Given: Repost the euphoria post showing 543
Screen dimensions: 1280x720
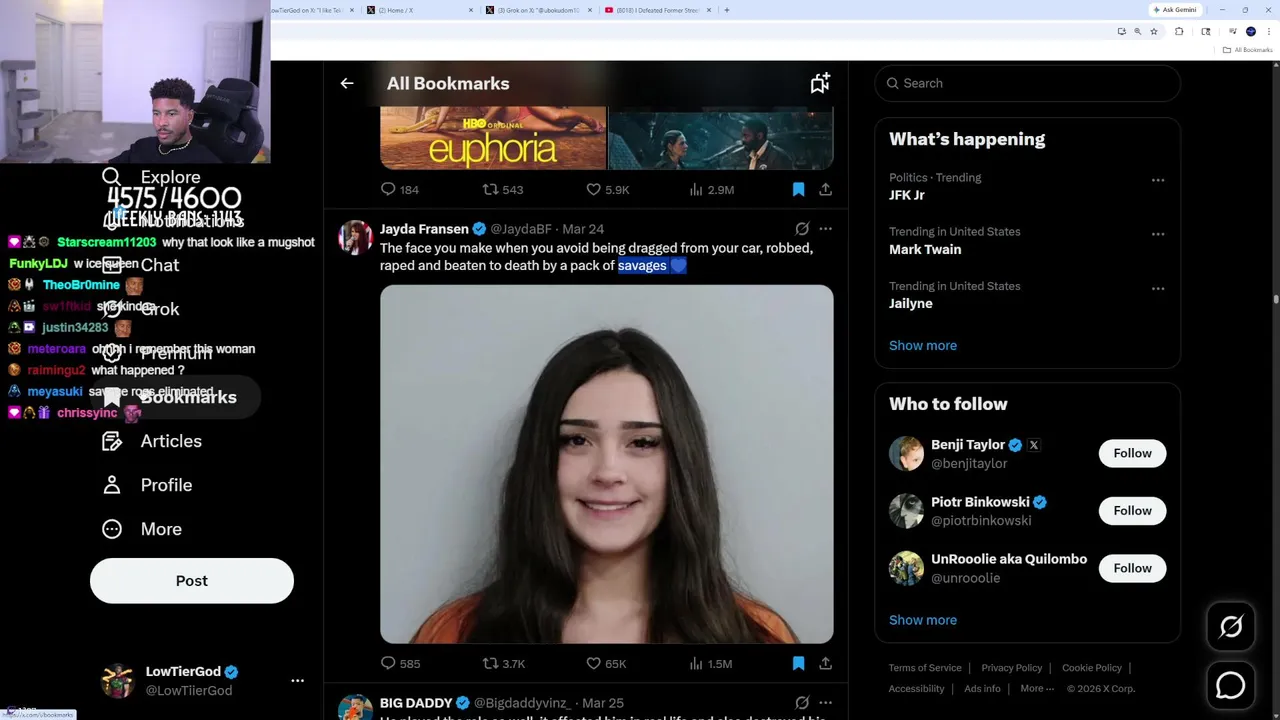Looking at the screenshot, I should tap(503, 189).
